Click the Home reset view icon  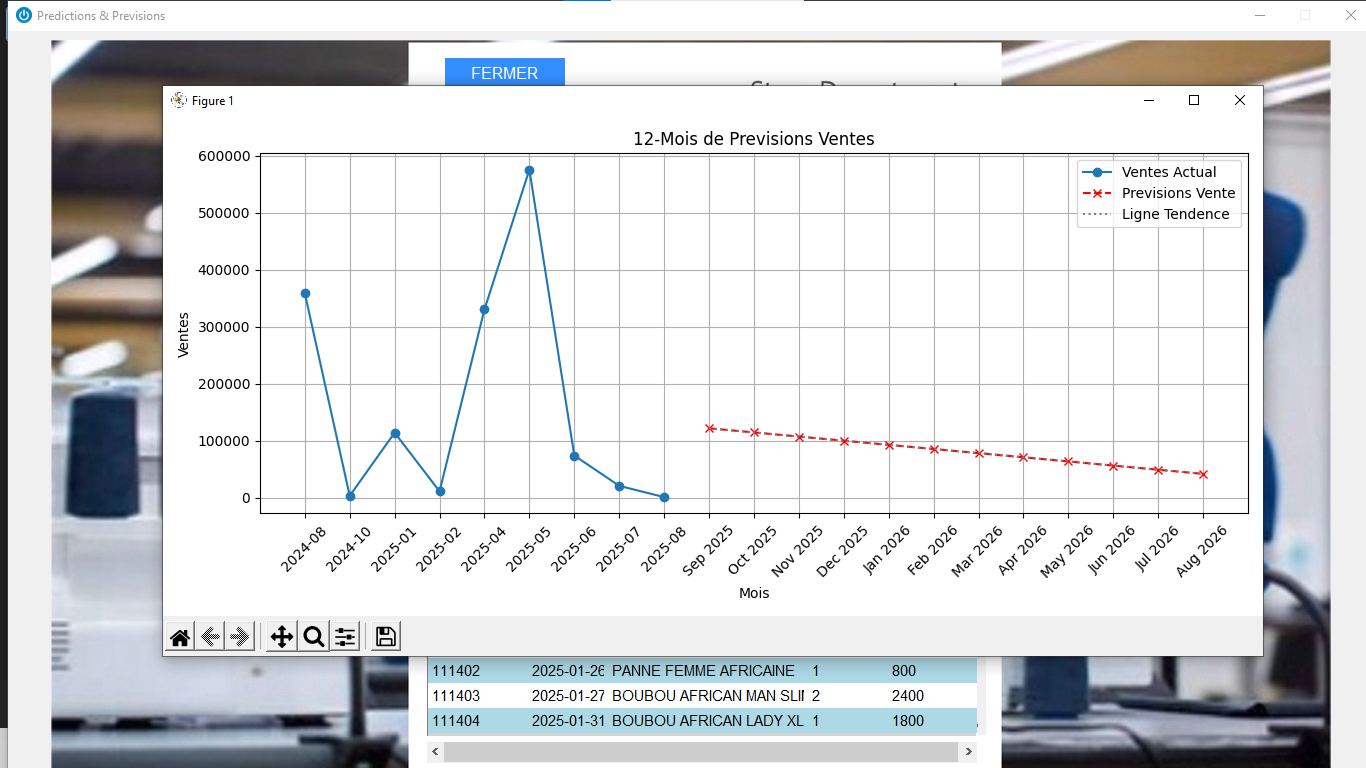(180, 637)
